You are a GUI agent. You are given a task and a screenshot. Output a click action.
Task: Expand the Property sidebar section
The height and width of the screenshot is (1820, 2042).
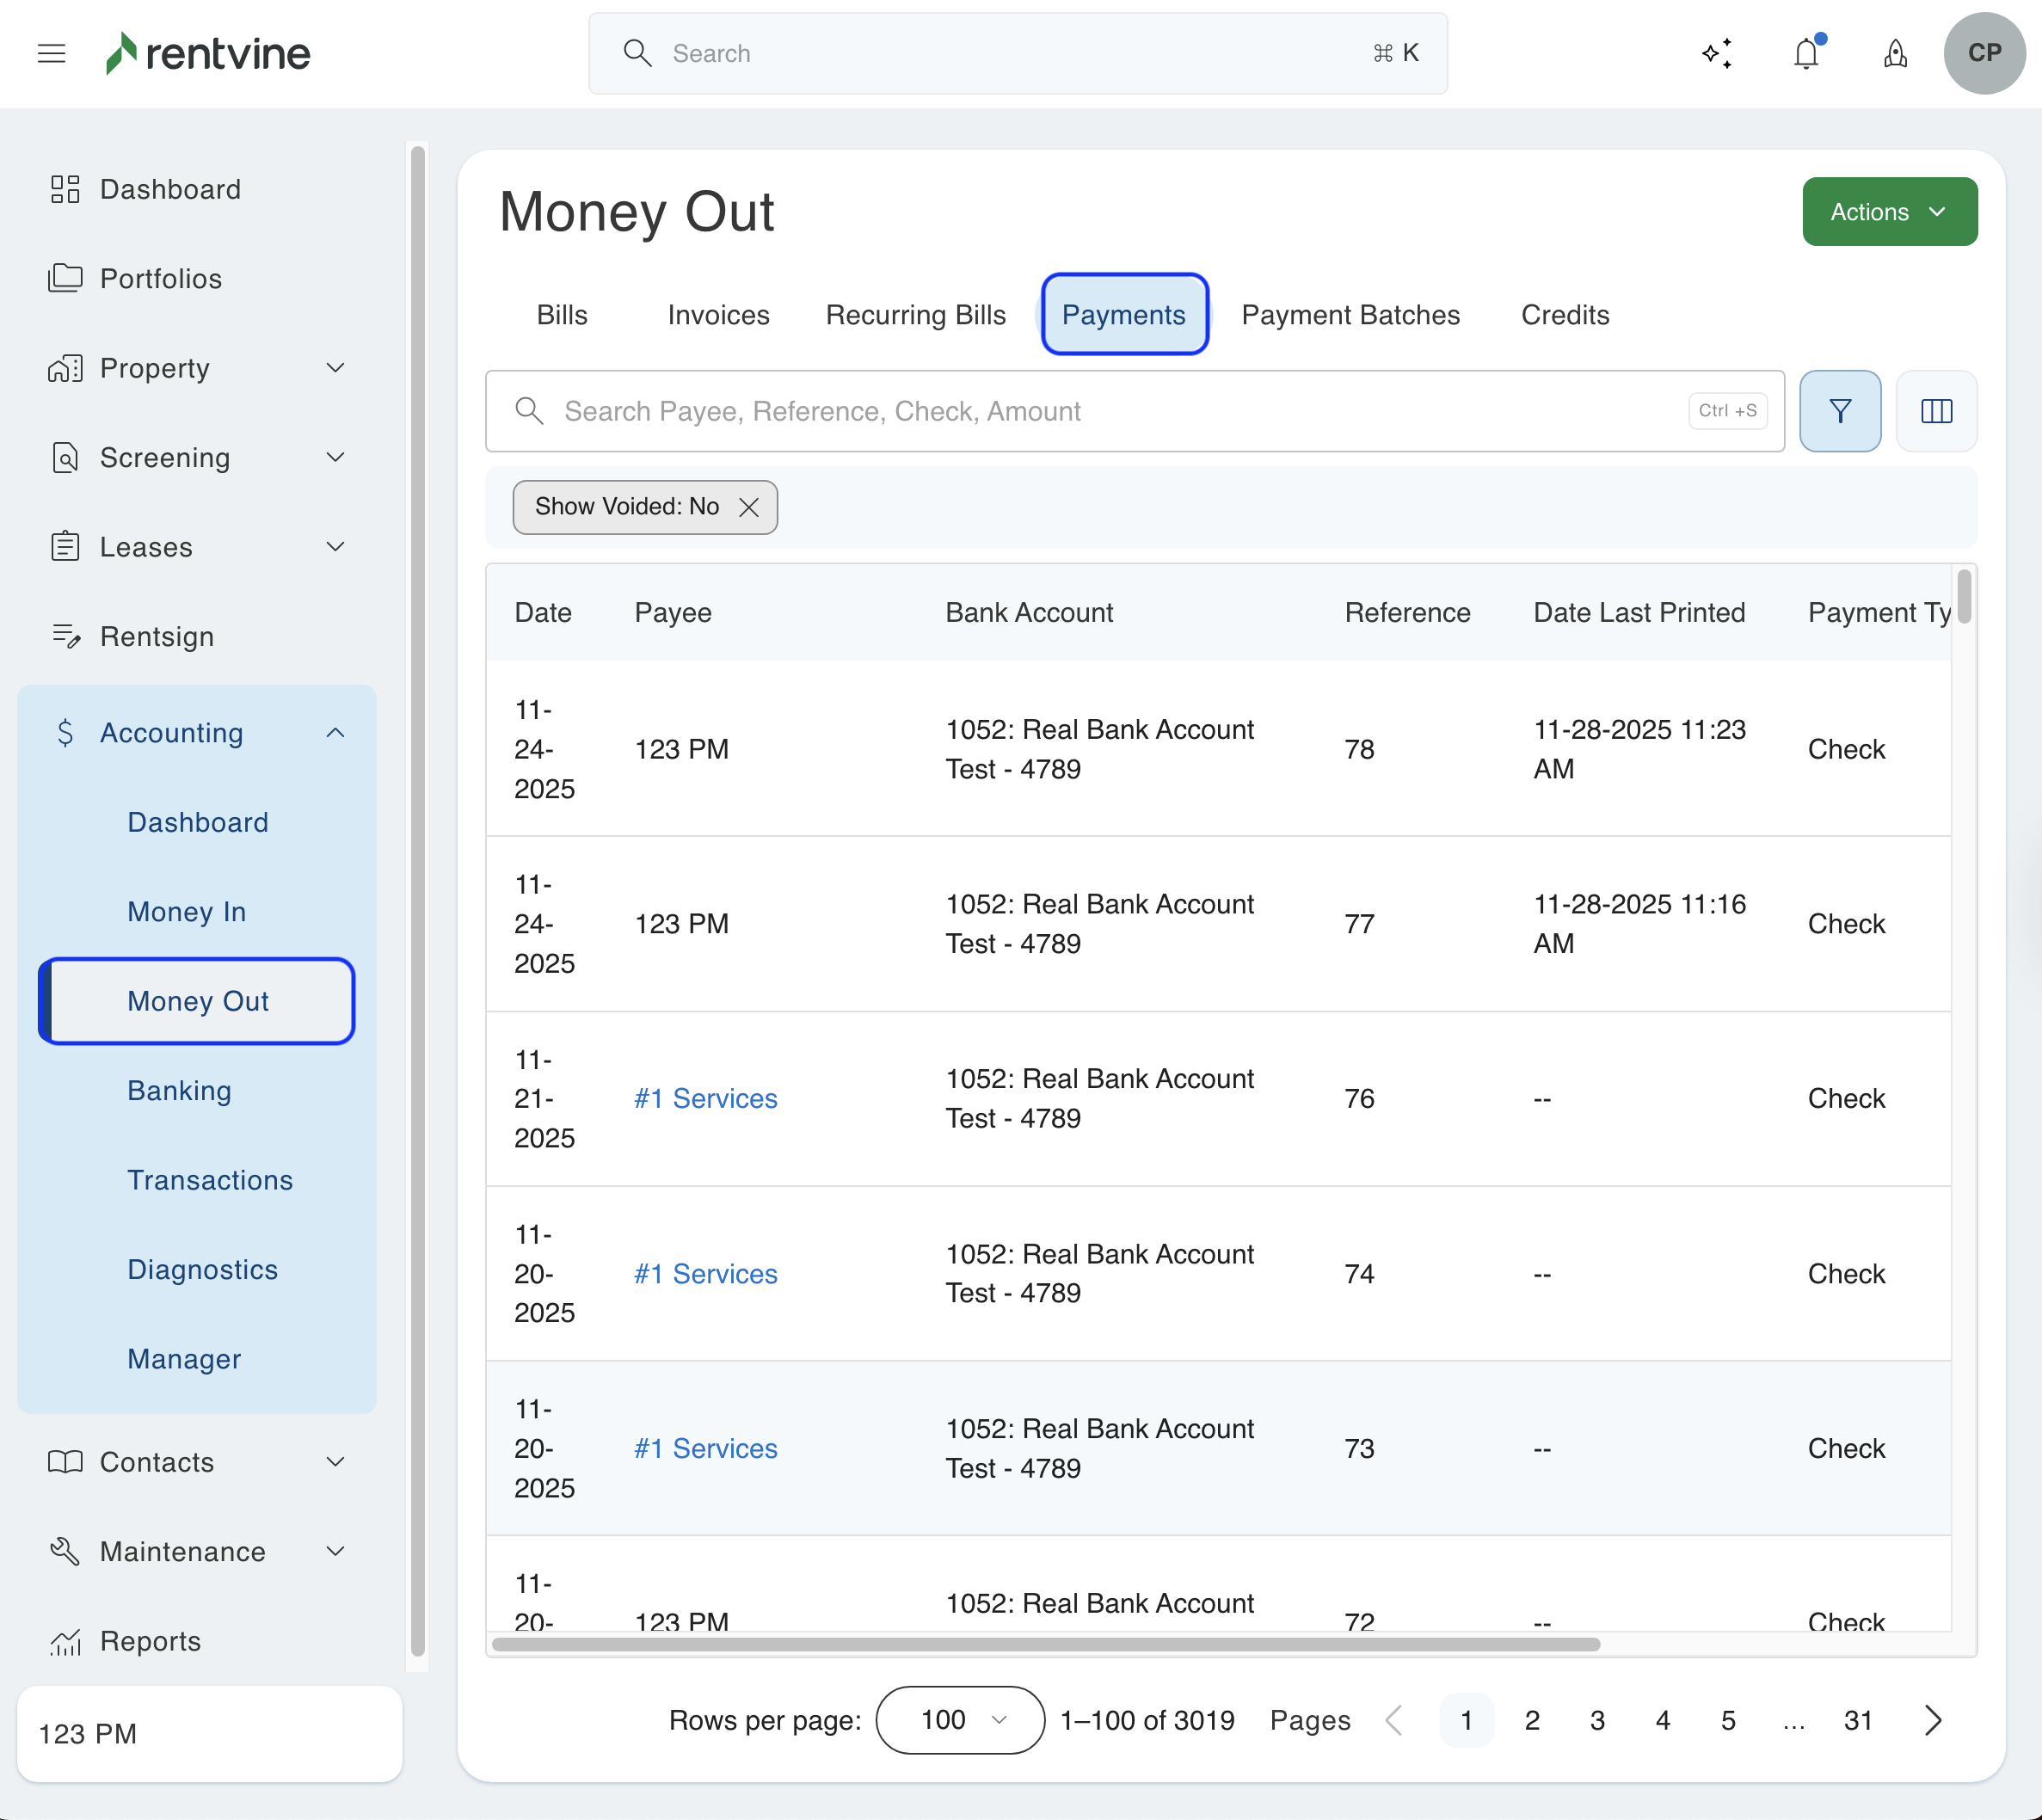click(335, 368)
